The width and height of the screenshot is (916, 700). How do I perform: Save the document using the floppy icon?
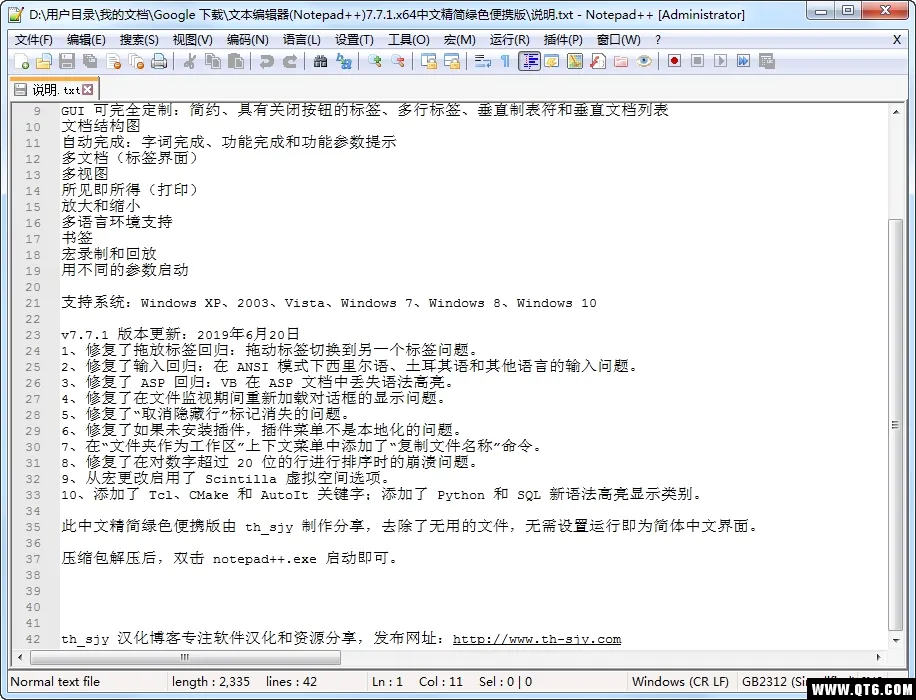[x=67, y=61]
